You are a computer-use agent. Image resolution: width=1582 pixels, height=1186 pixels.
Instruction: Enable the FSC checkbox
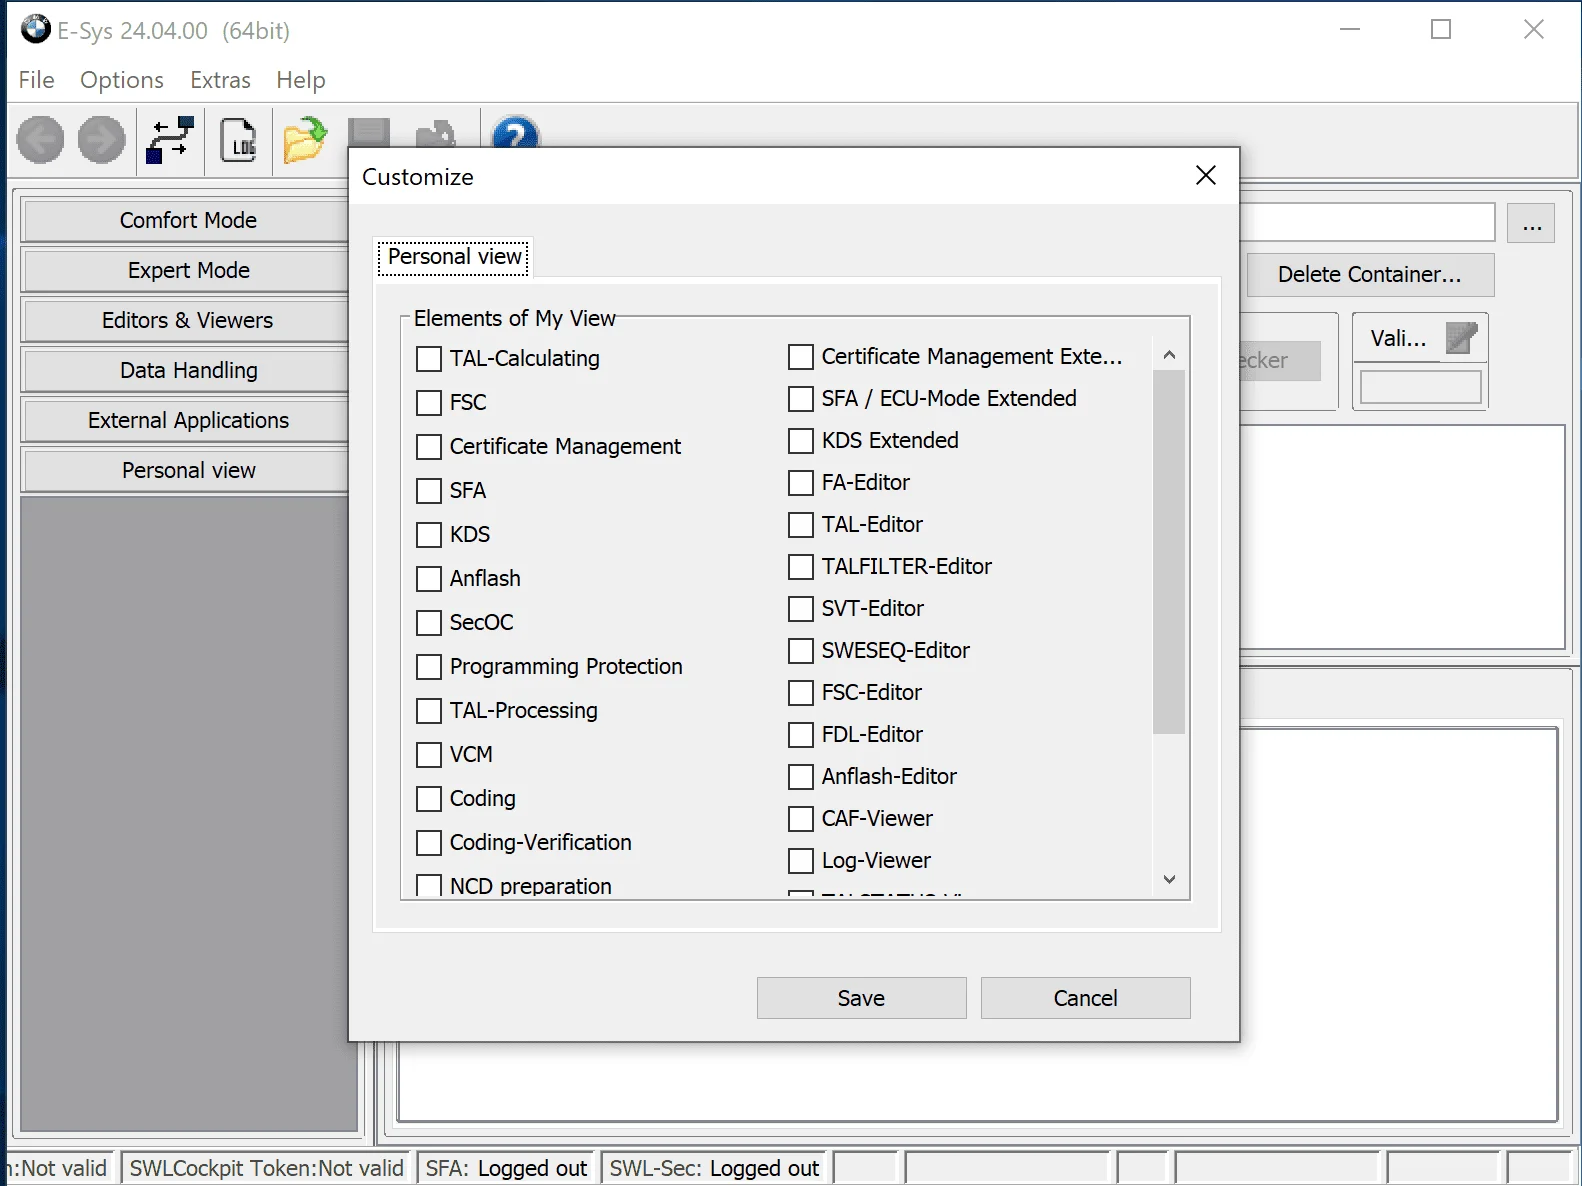(x=429, y=403)
